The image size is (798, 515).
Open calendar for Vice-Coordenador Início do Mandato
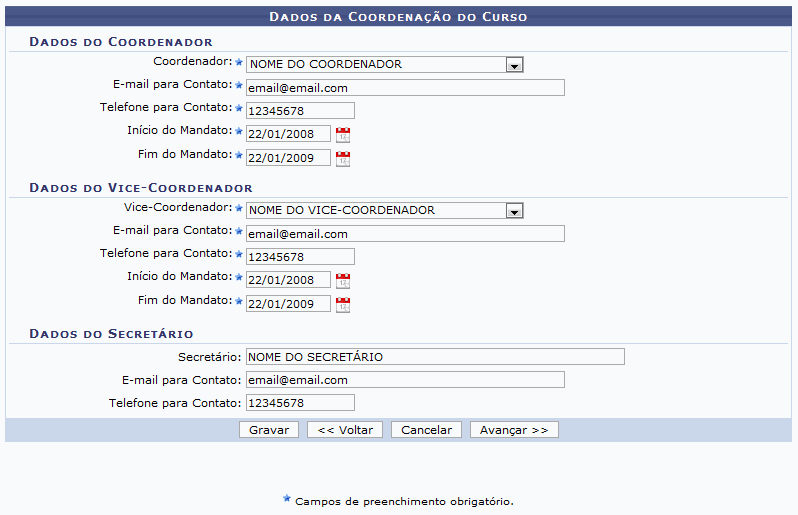click(x=343, y=280)
